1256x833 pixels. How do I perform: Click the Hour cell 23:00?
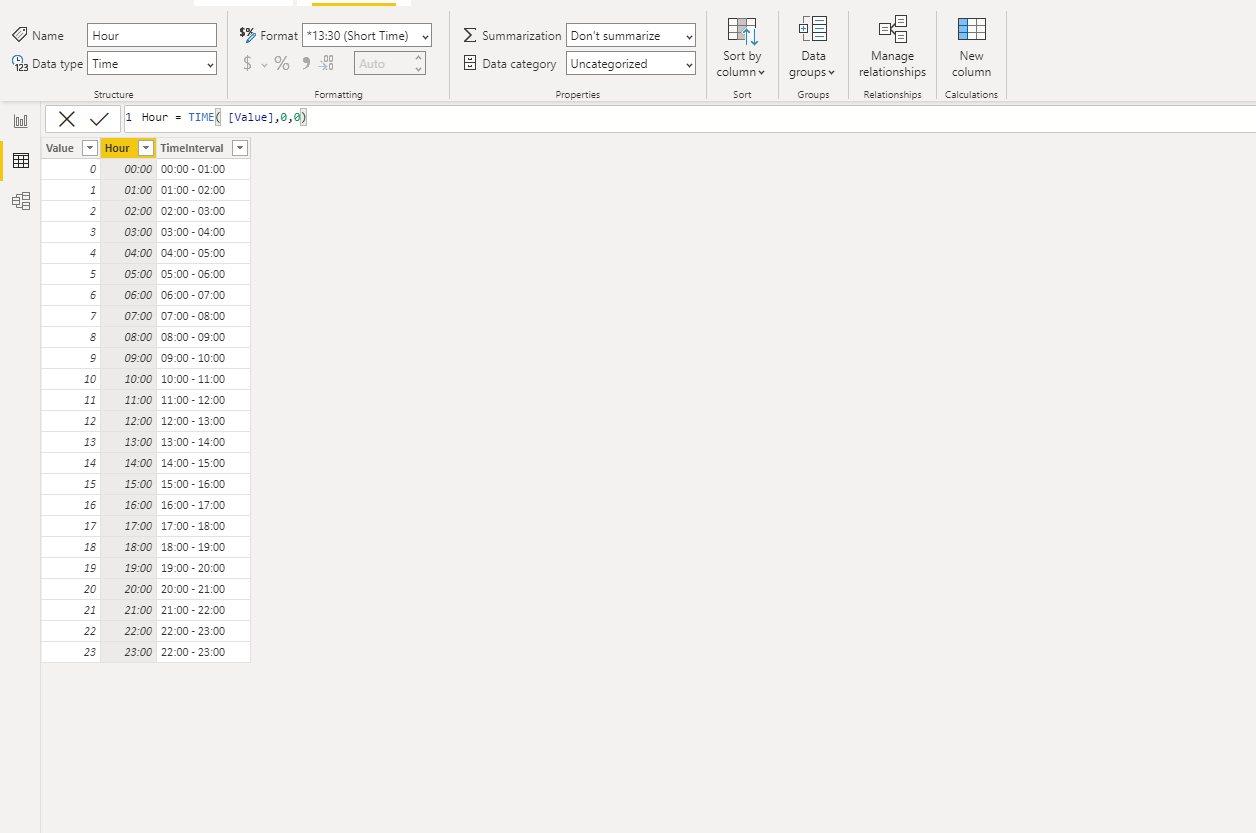pyautogui.click(x=128, y=652)
